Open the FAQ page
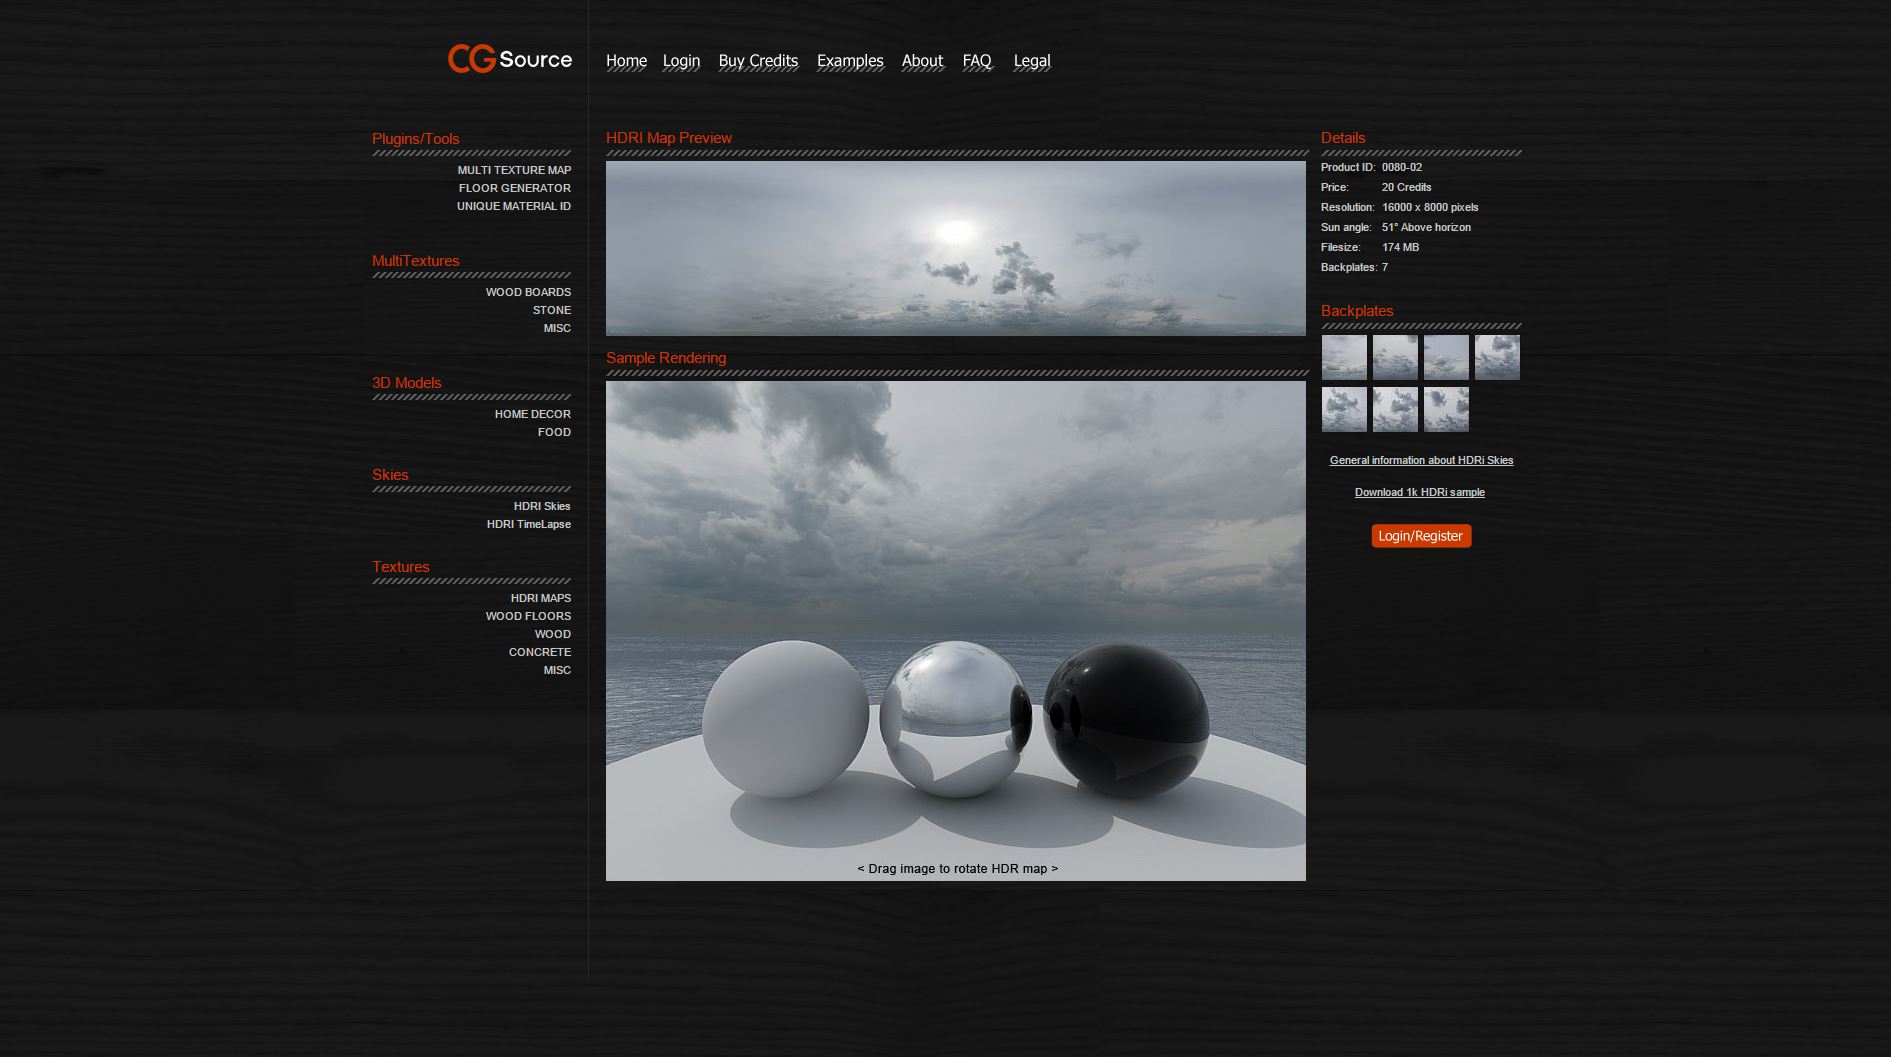The width and height of the screenshot is (1891, 1057). click(x=977, y=61)
